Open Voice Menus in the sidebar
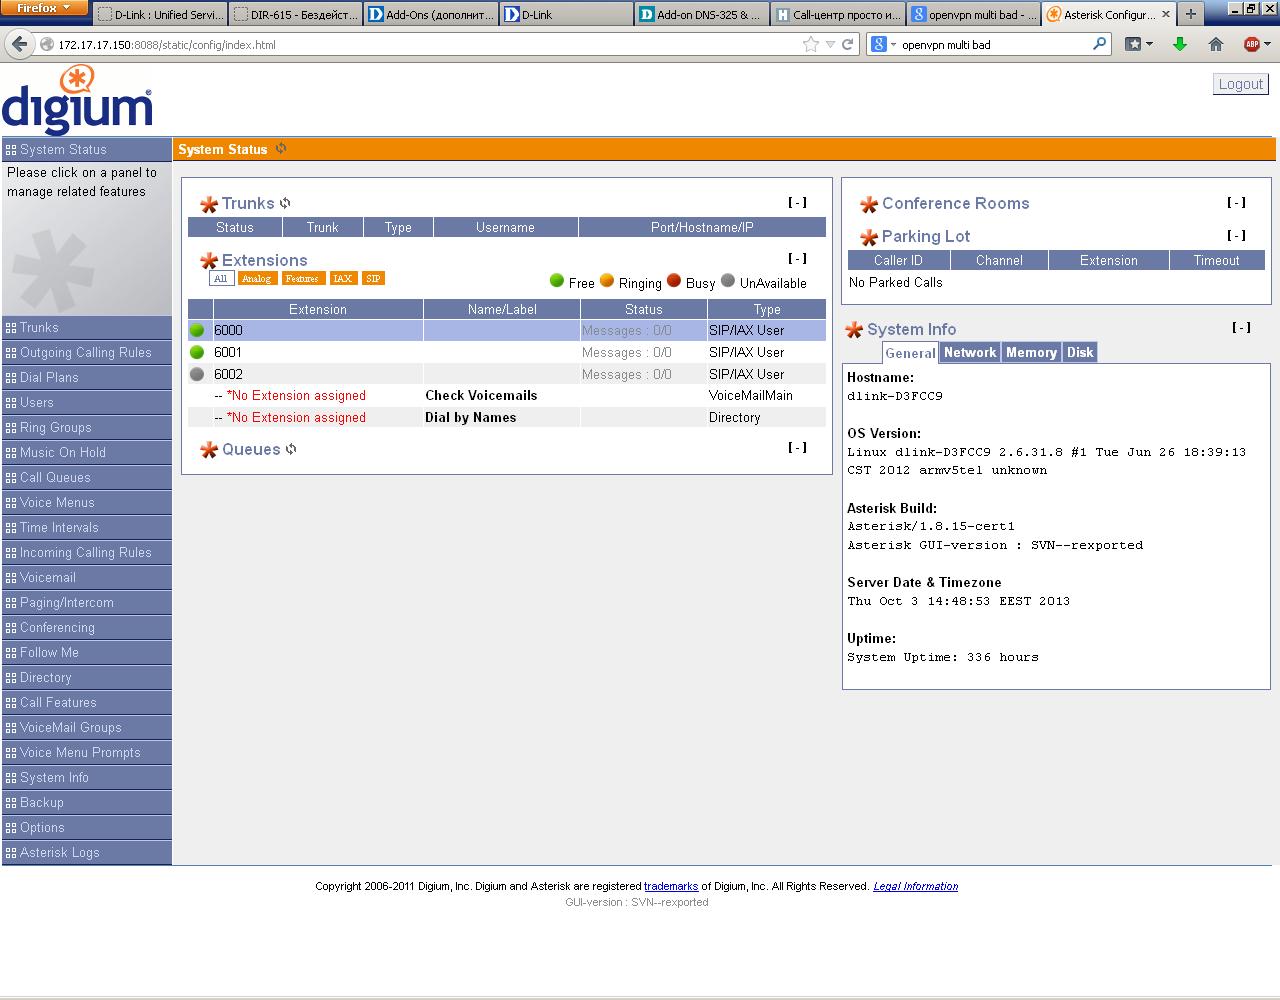1280x1000 pixels. [x=87, y=502]
